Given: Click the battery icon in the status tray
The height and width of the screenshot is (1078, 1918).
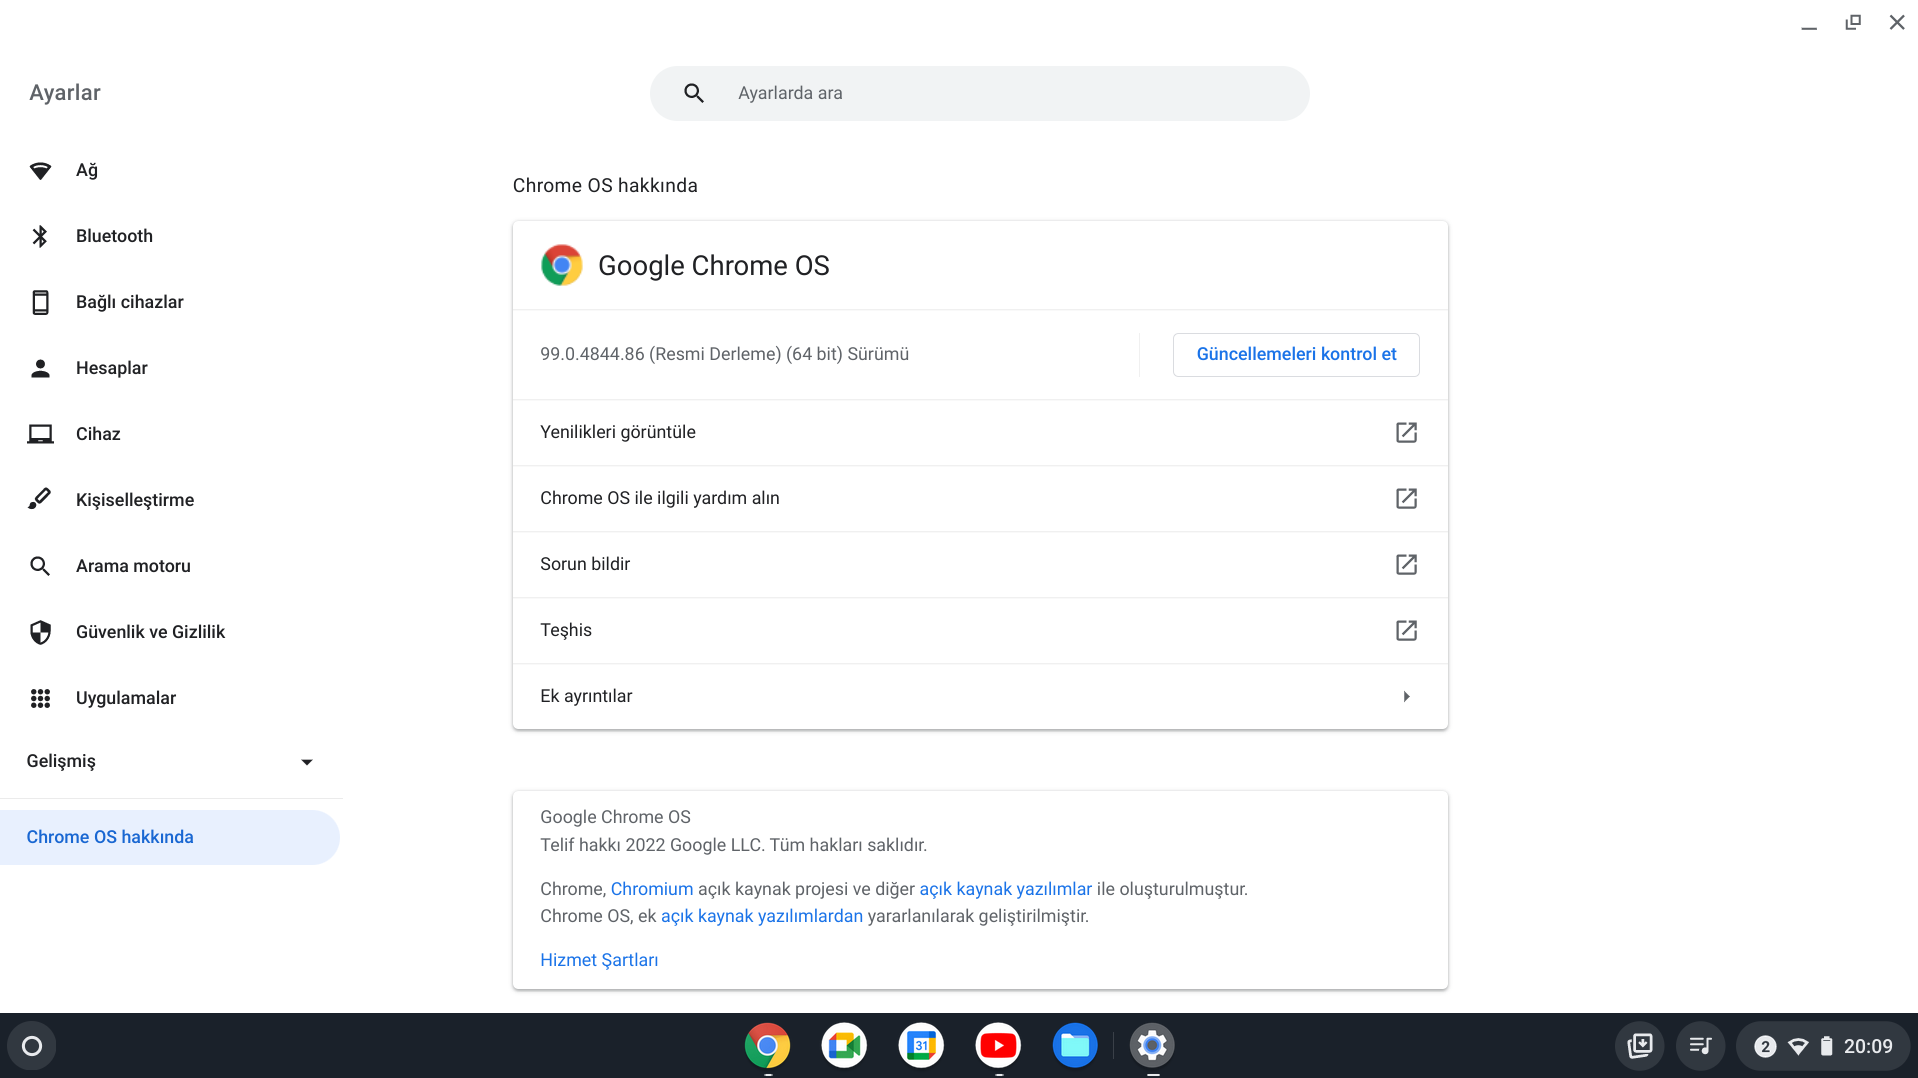Looking at the screenshot, I should tap(1826, 1046).
